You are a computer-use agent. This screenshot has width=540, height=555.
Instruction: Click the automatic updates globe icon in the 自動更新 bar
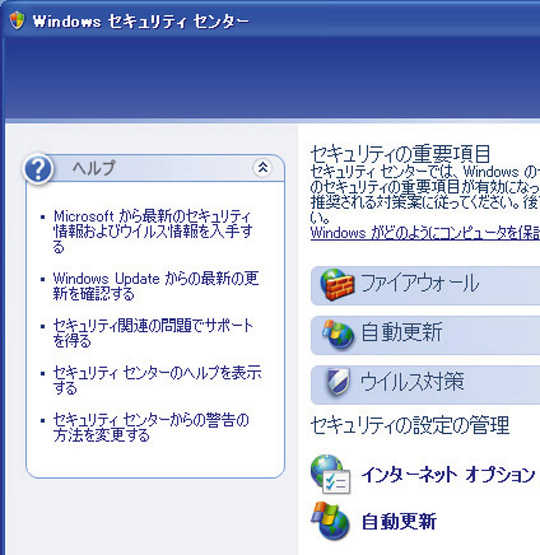tap(338, 334)
